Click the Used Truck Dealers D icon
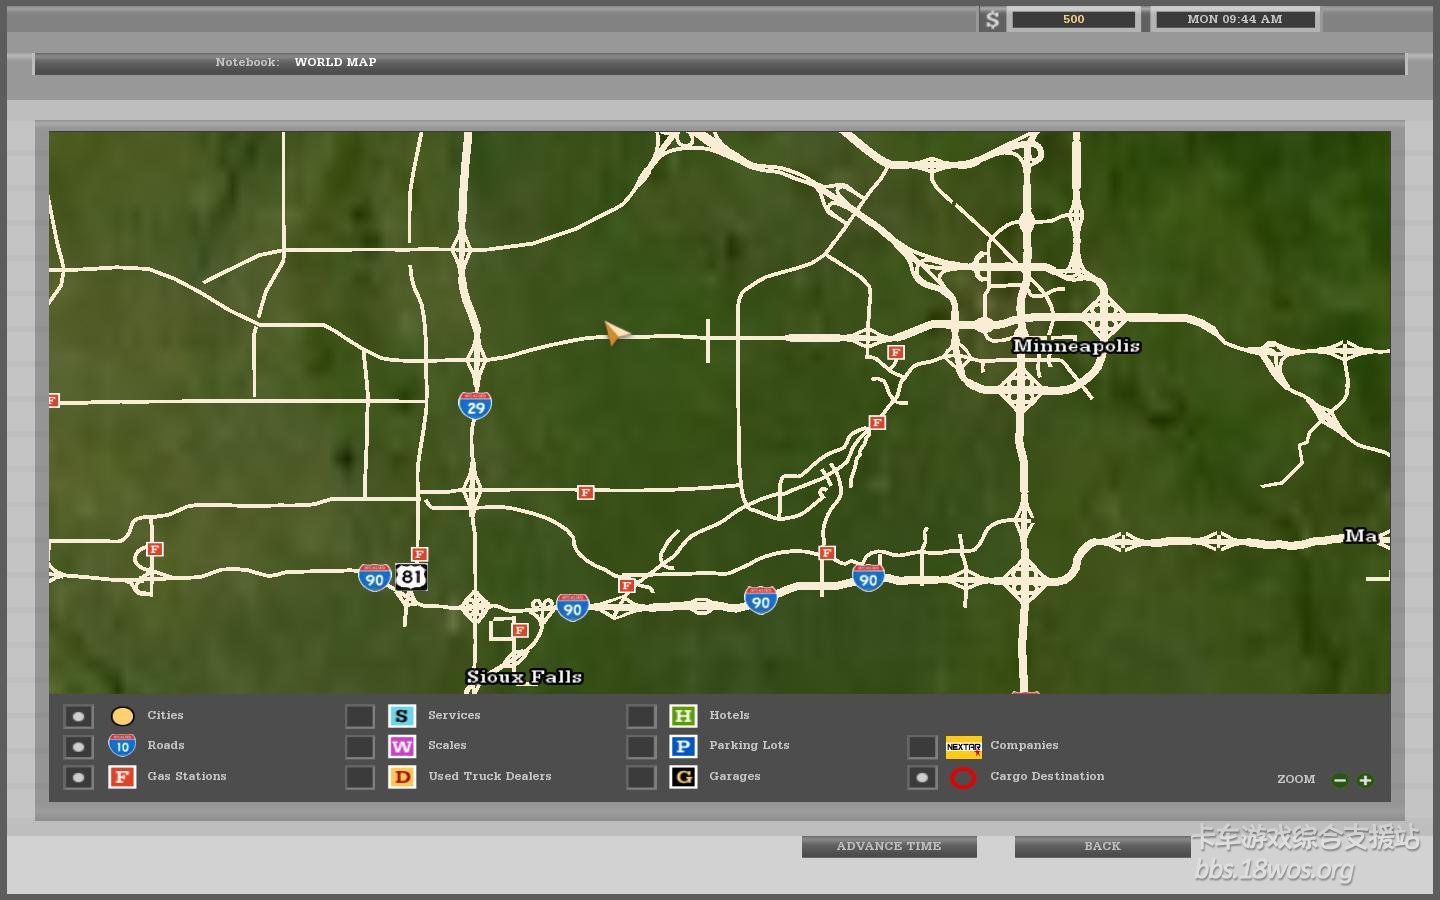Screen dimensions: 1440x900 pyautogui.click(x=402, y=777)
